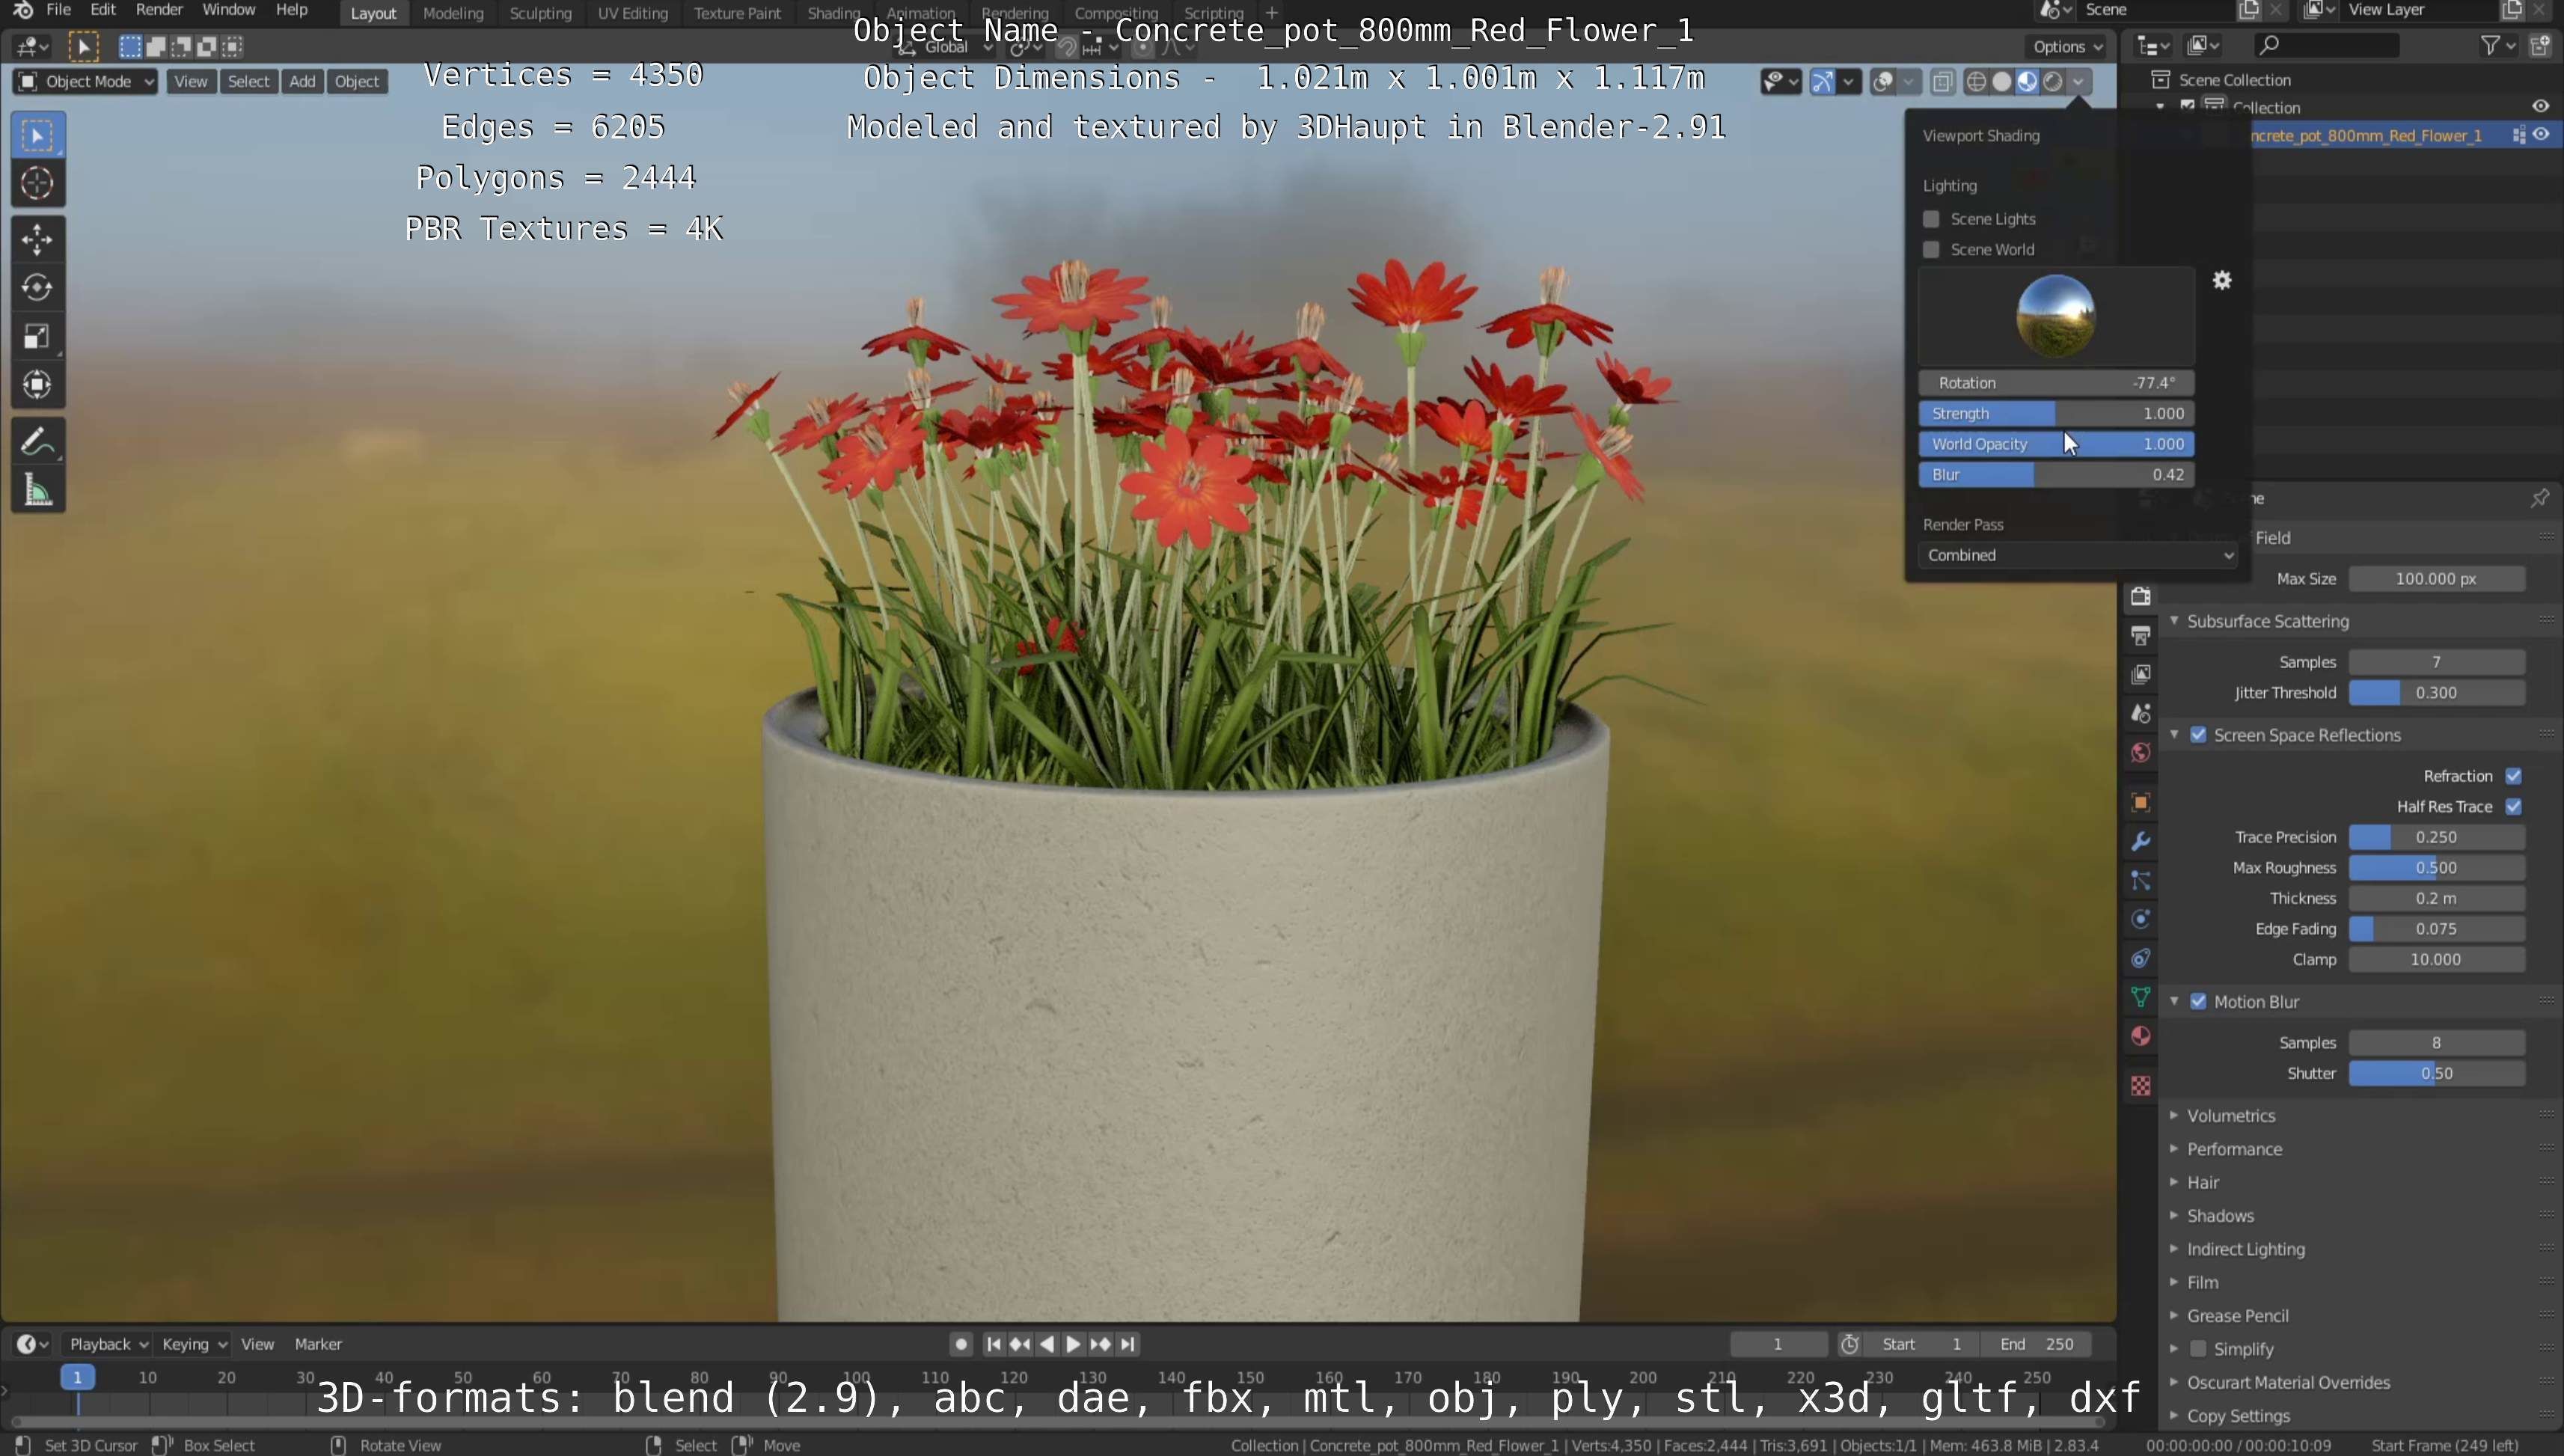Choose the Scale tool
Viewport: 2564px width, 1456px height.
tap(37, 336)
